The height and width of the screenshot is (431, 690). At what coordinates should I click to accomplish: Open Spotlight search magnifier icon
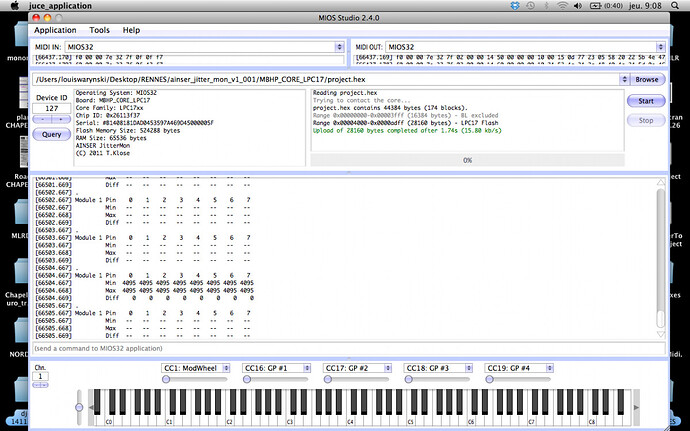[x=675, y=6]
